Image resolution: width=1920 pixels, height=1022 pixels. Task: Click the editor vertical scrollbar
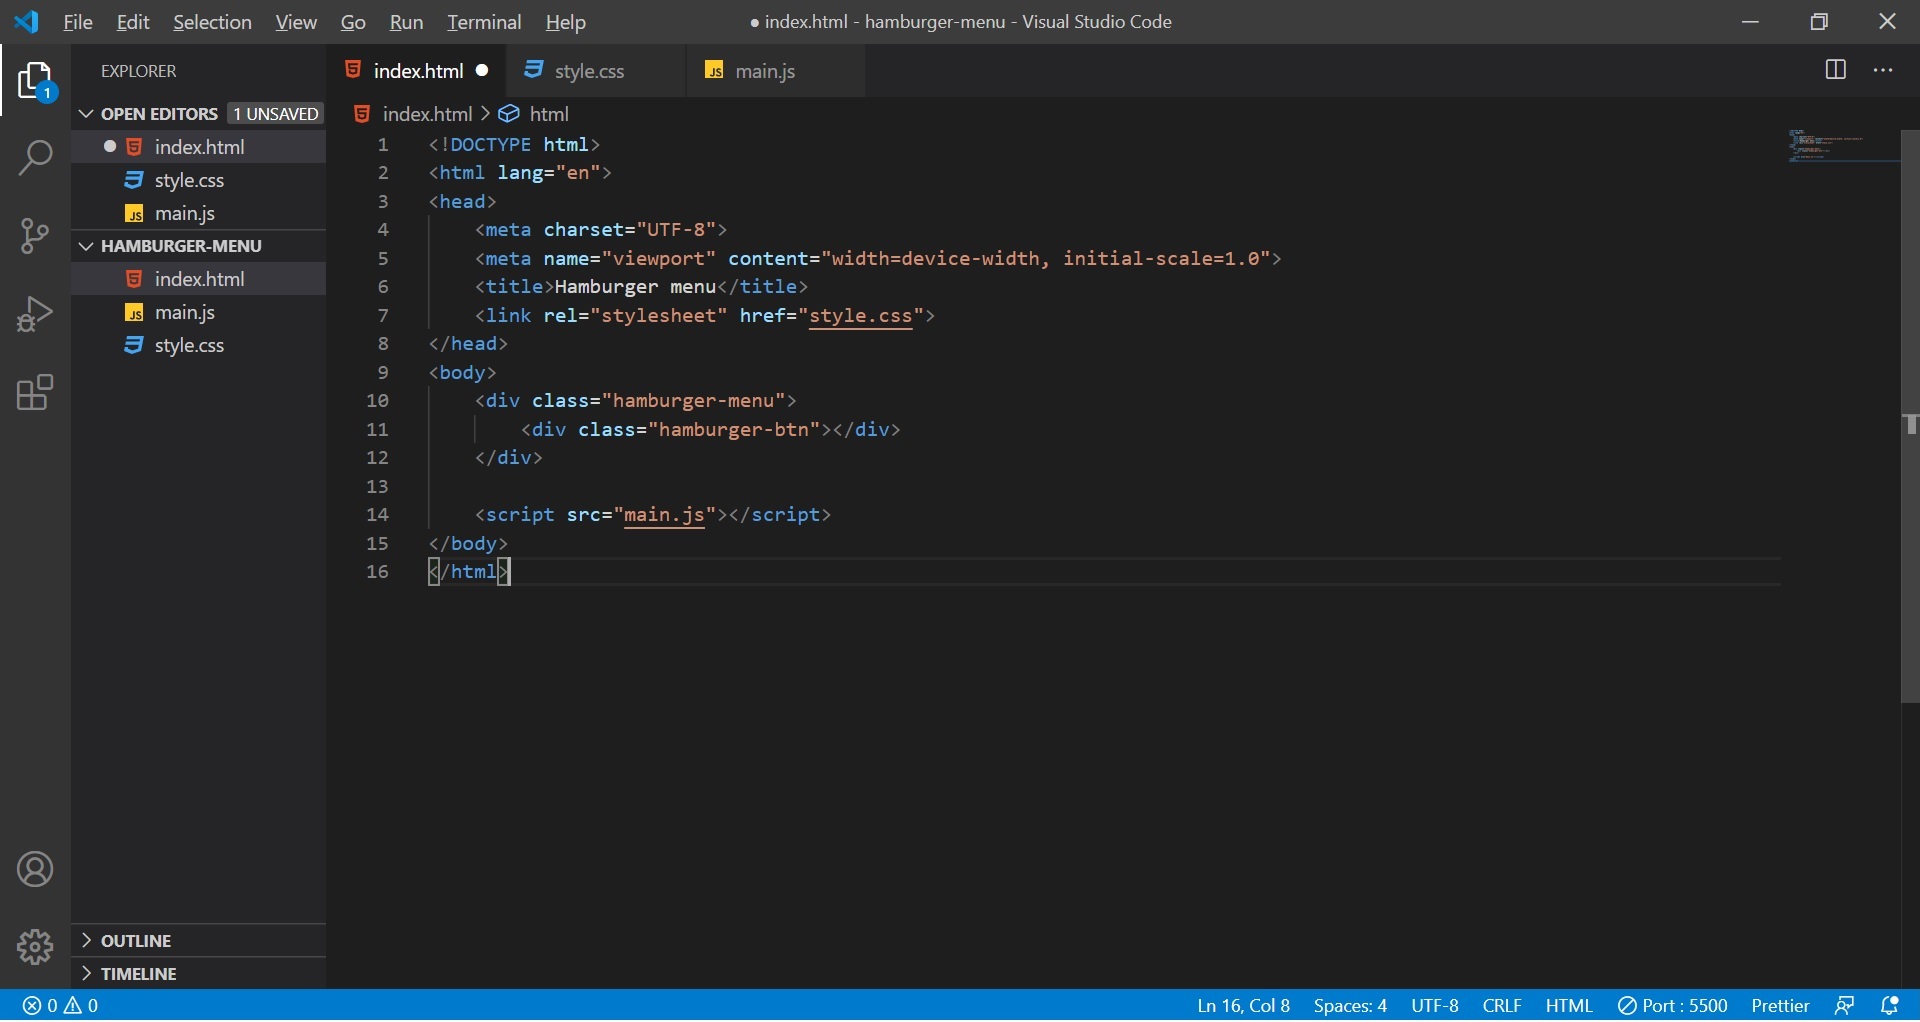1910,417
